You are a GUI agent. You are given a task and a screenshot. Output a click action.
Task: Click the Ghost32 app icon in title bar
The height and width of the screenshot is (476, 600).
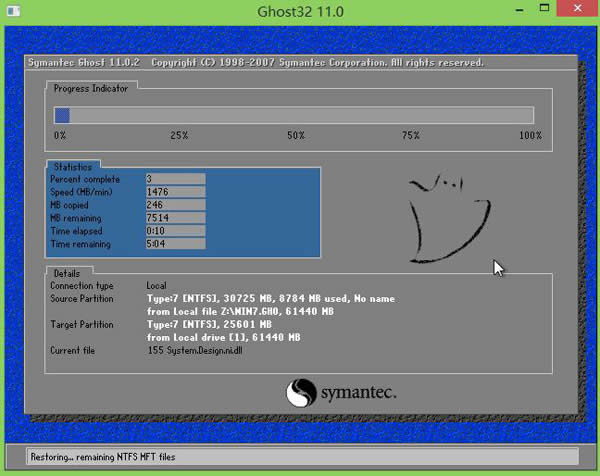point(12,14)
